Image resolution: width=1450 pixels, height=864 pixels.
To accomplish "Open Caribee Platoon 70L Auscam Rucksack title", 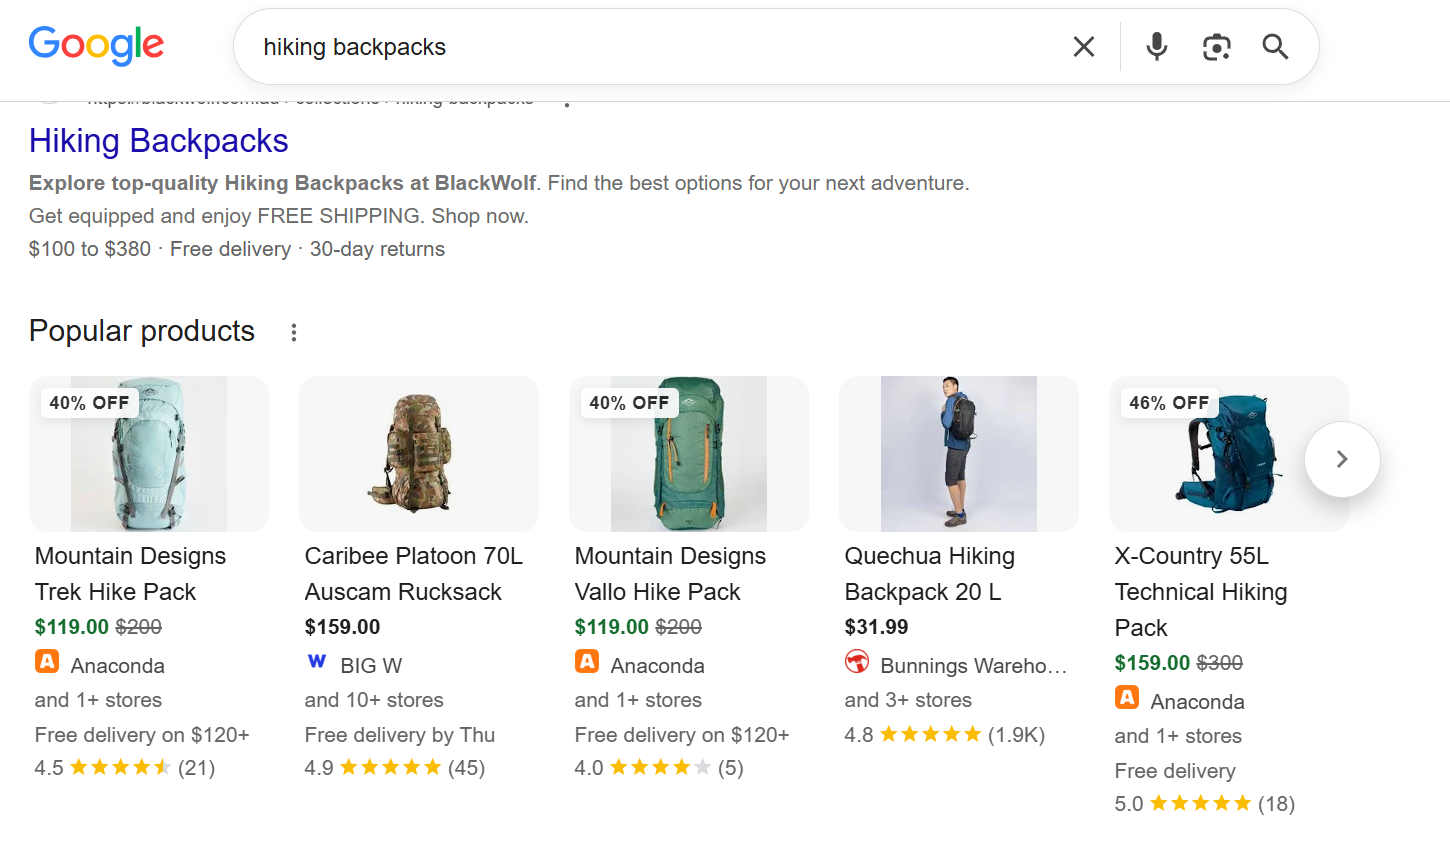I will click(x=414, y=574).
